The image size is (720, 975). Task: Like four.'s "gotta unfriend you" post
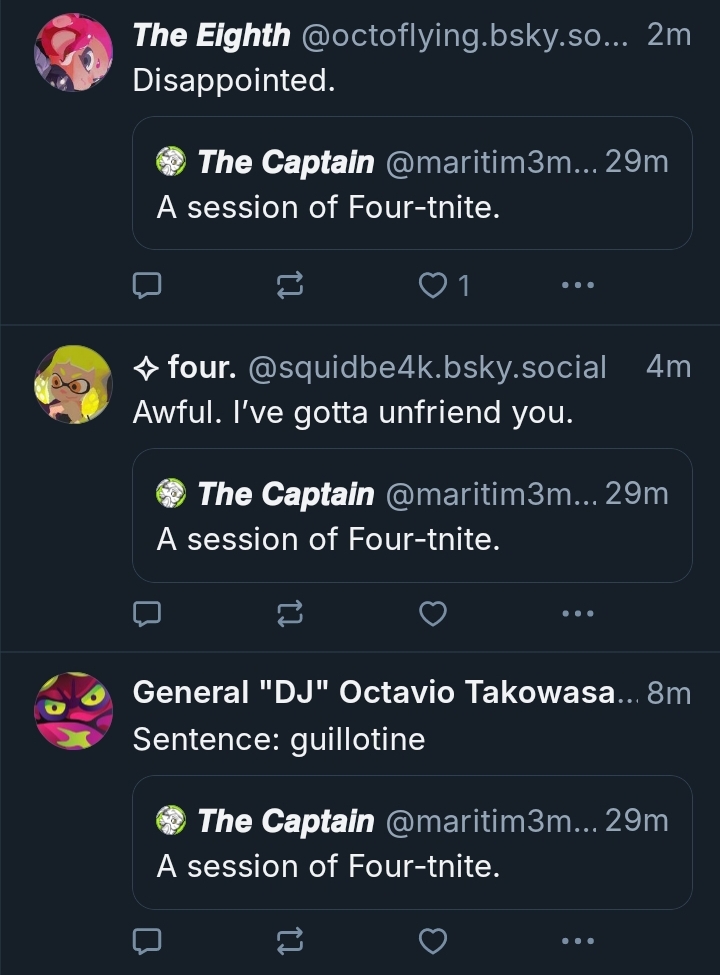432,612
